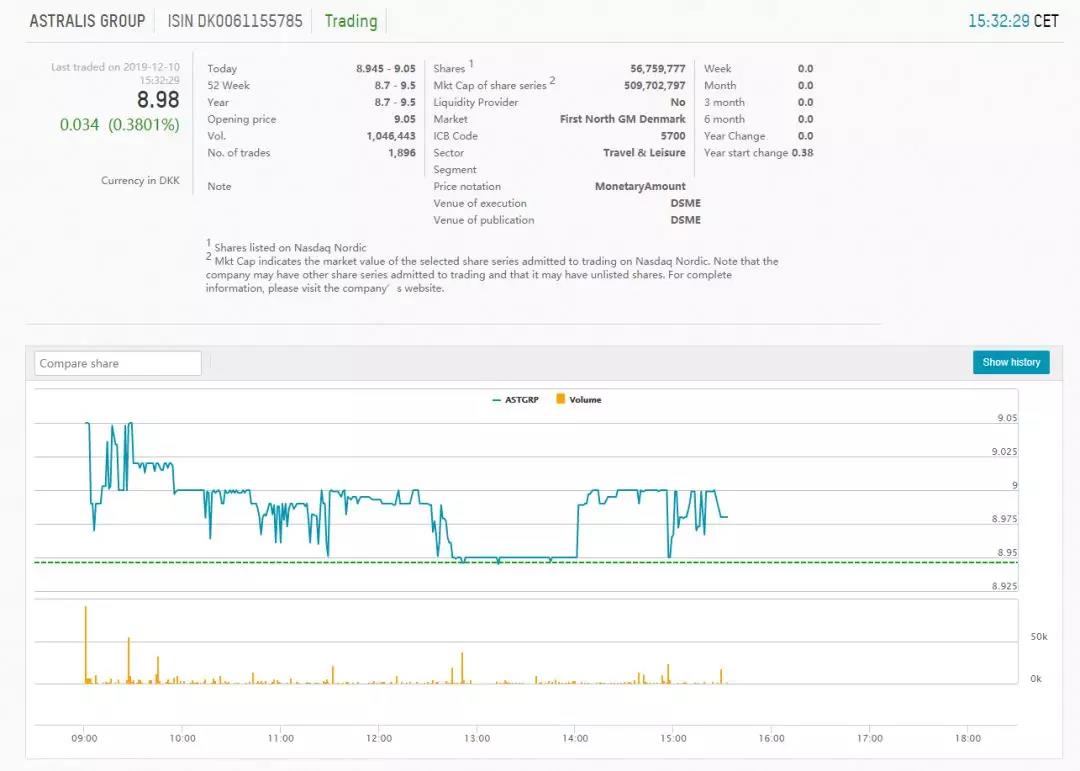1080x771 pixels.
Task: Click the Show history button
Action: coord(1010,362)
